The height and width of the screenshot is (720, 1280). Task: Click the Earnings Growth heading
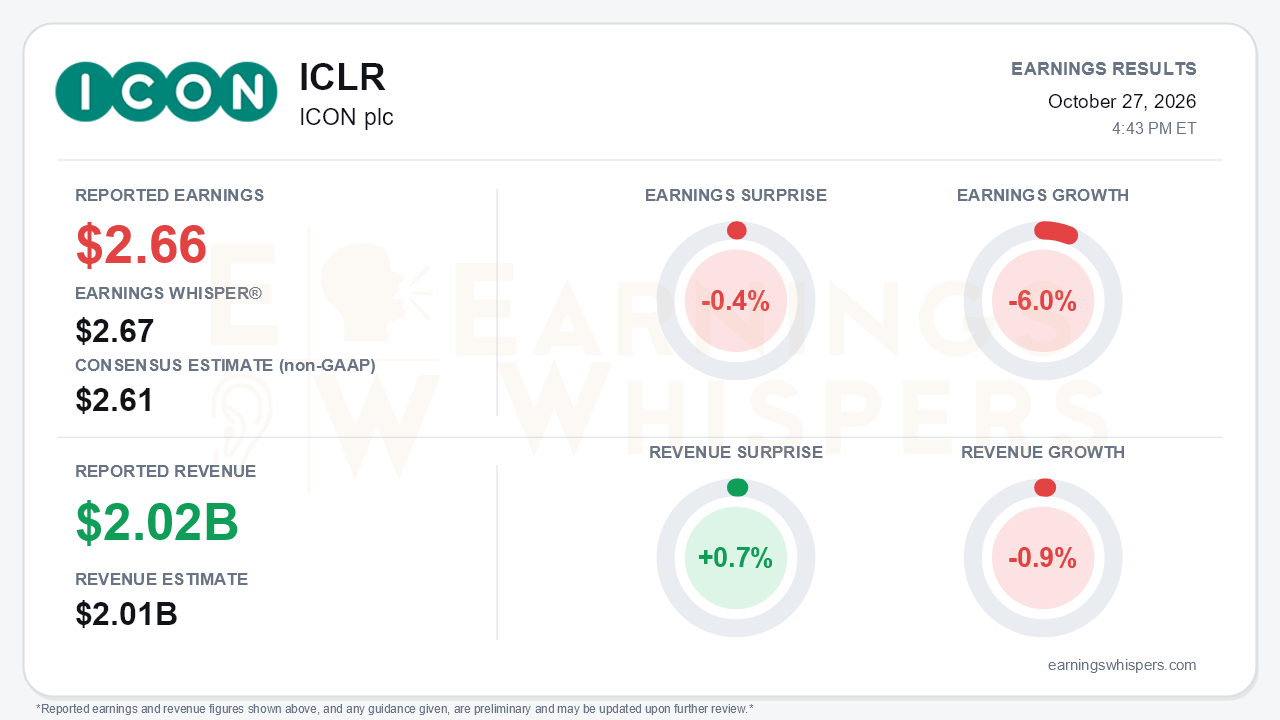tap(1043, 195)
